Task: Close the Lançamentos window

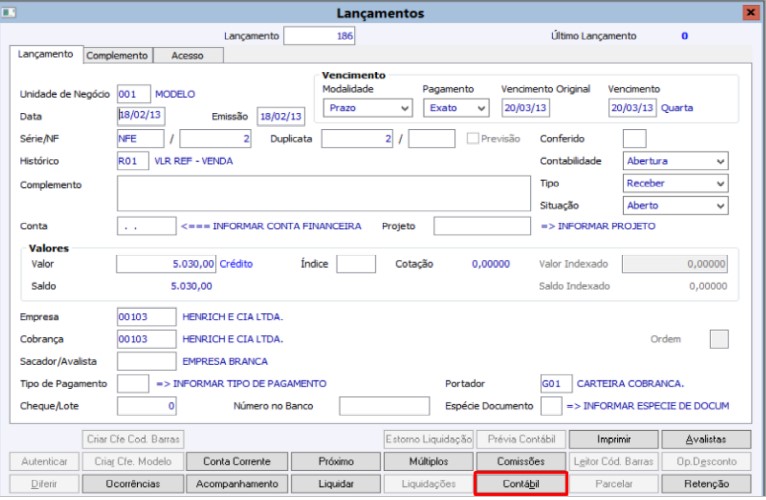Action: [750, 12]
